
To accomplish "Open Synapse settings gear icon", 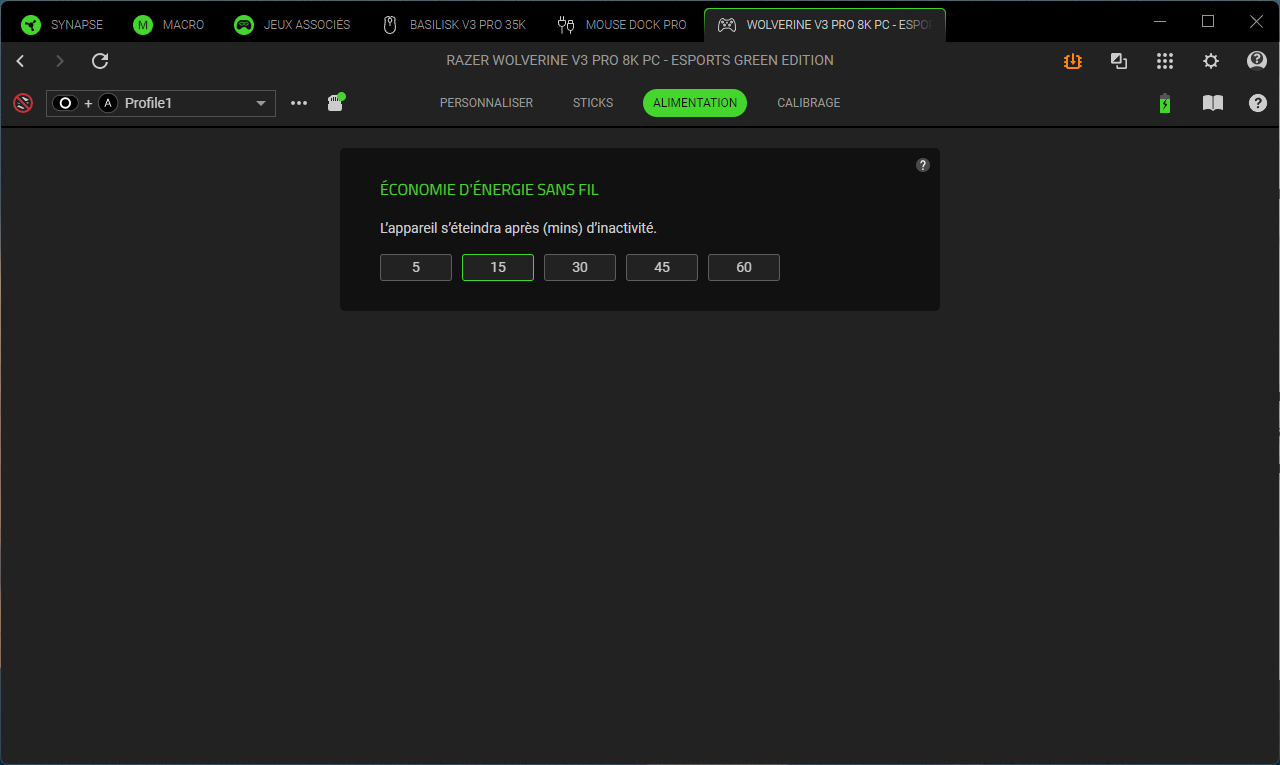I will coord(1211,61).
